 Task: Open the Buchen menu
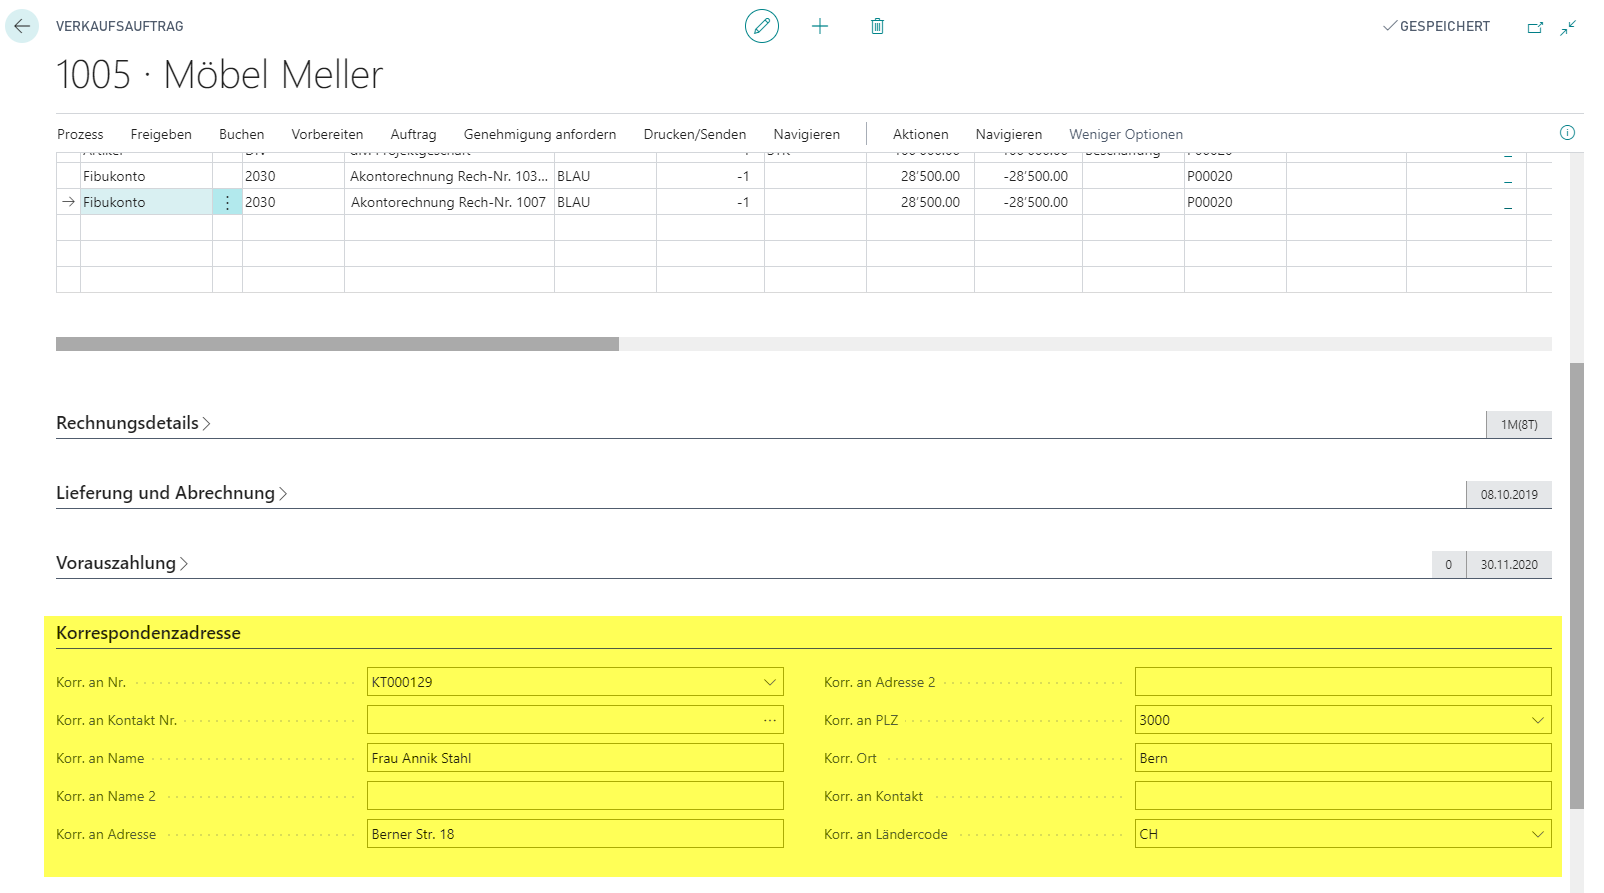(x=242, y=134)
